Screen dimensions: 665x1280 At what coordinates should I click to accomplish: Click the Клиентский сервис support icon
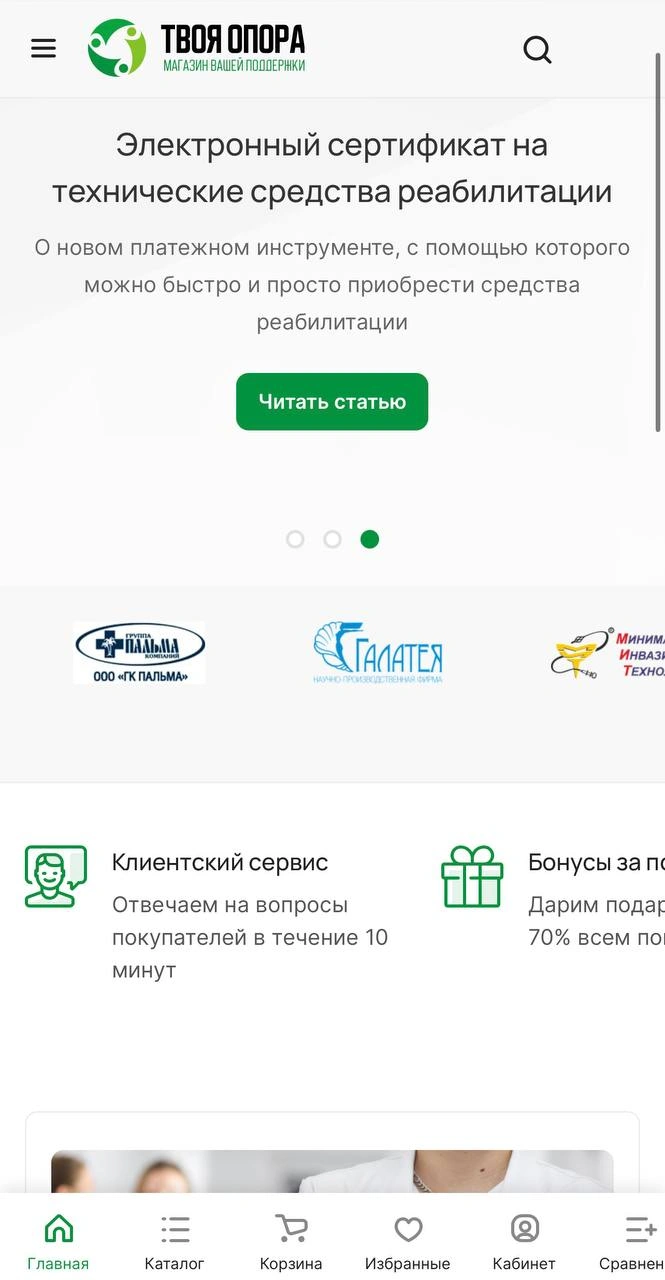(x=56, y=876)
